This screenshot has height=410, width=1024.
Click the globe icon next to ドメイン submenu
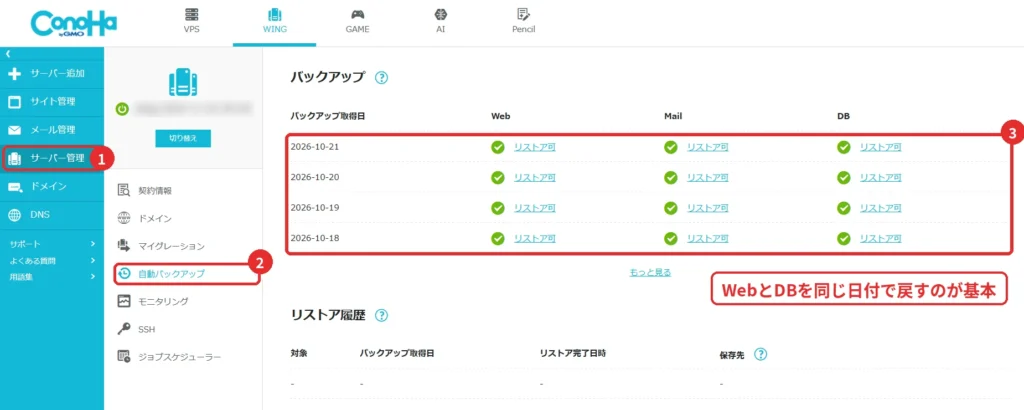(x=124, y=218)
